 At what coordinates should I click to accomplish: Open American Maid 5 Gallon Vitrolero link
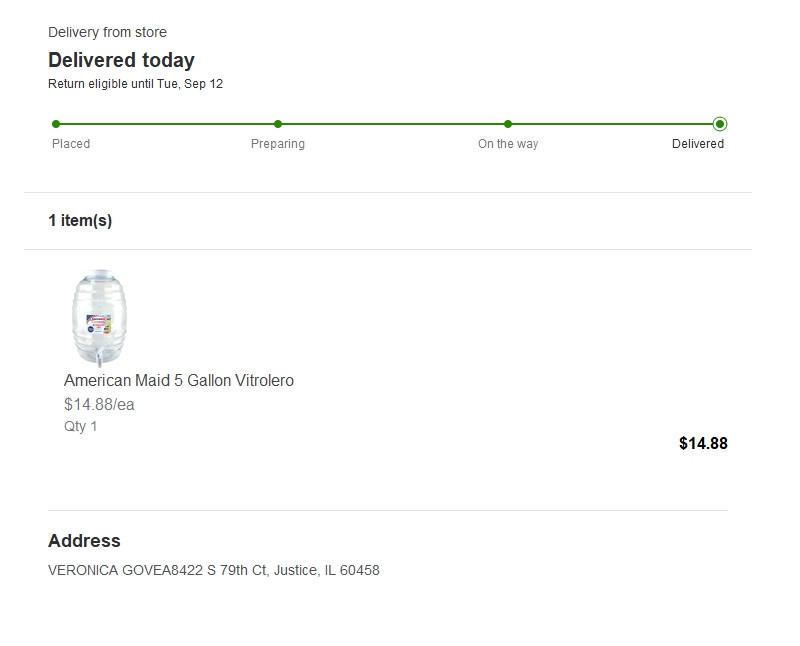(179, 381)
